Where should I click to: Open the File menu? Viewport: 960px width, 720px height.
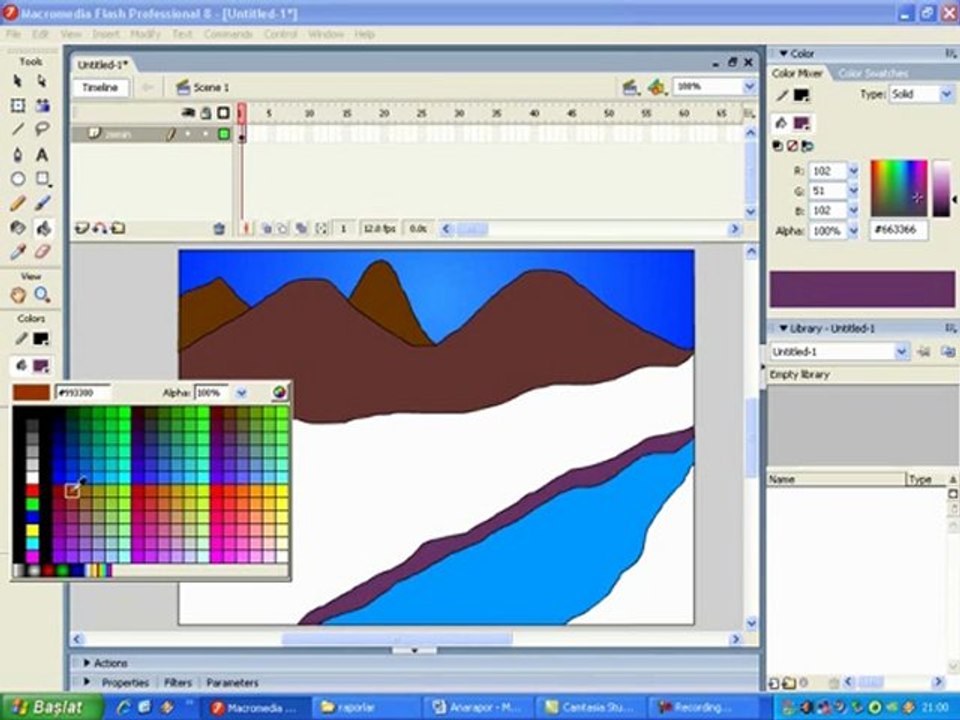click(x=13, y=34)
